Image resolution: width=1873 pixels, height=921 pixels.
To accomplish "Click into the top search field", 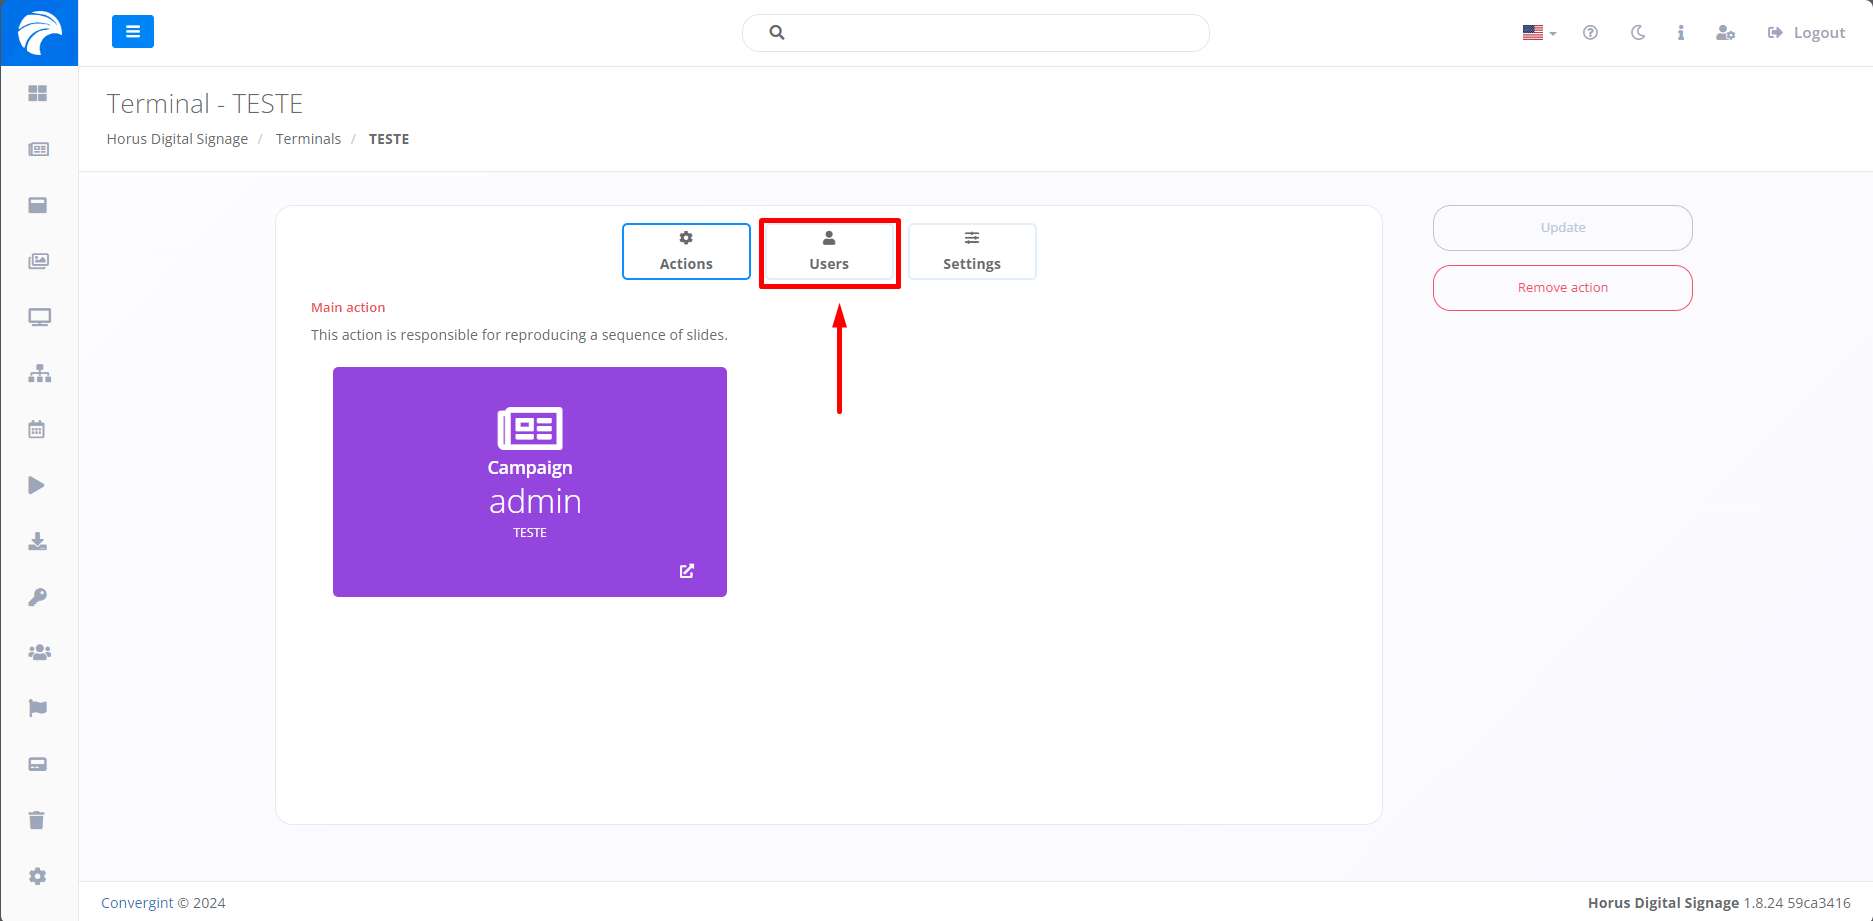I will 990,33.
